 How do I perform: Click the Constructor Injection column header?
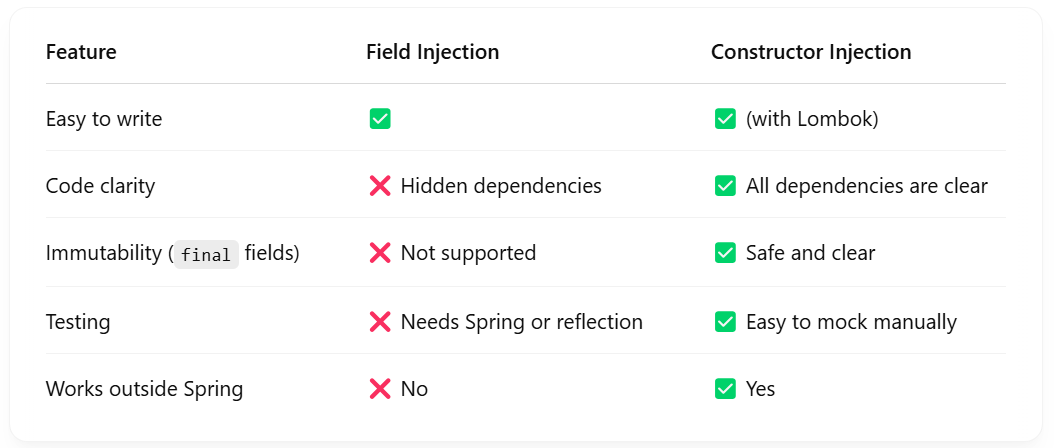(810, 52)
